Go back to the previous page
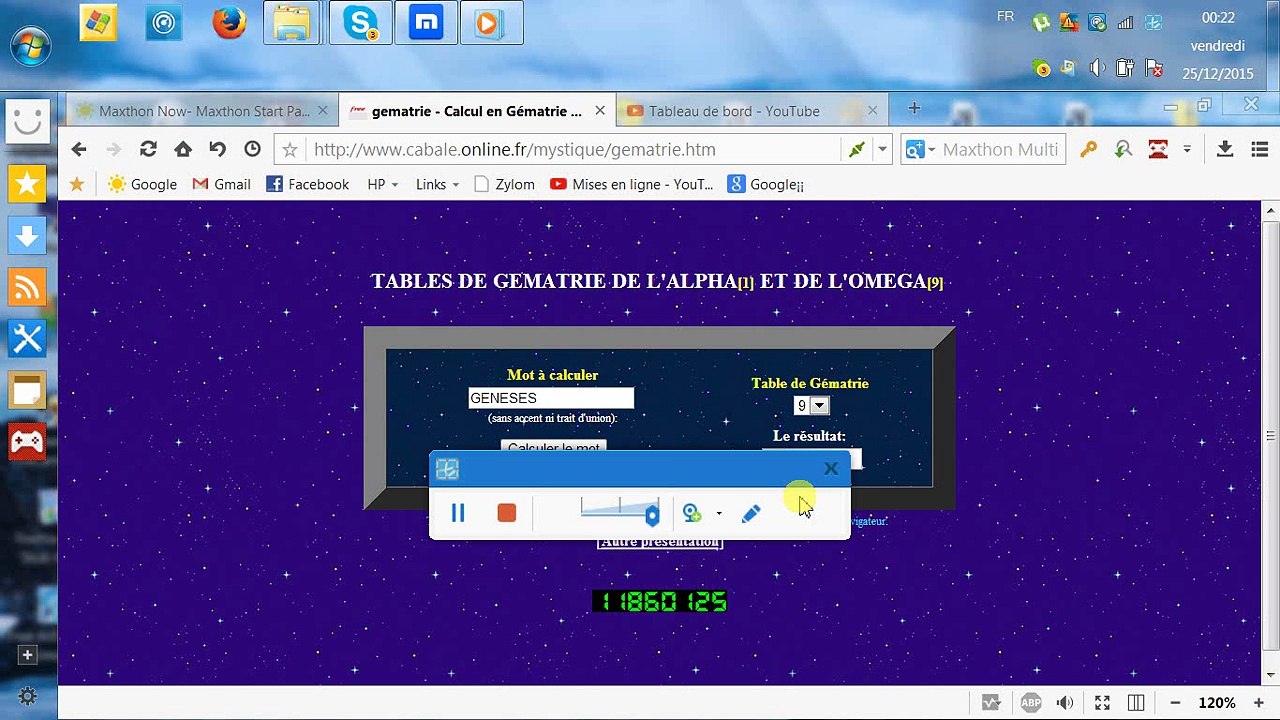The width and height of the screenshot is (1280, 720). tap(79, 149)
